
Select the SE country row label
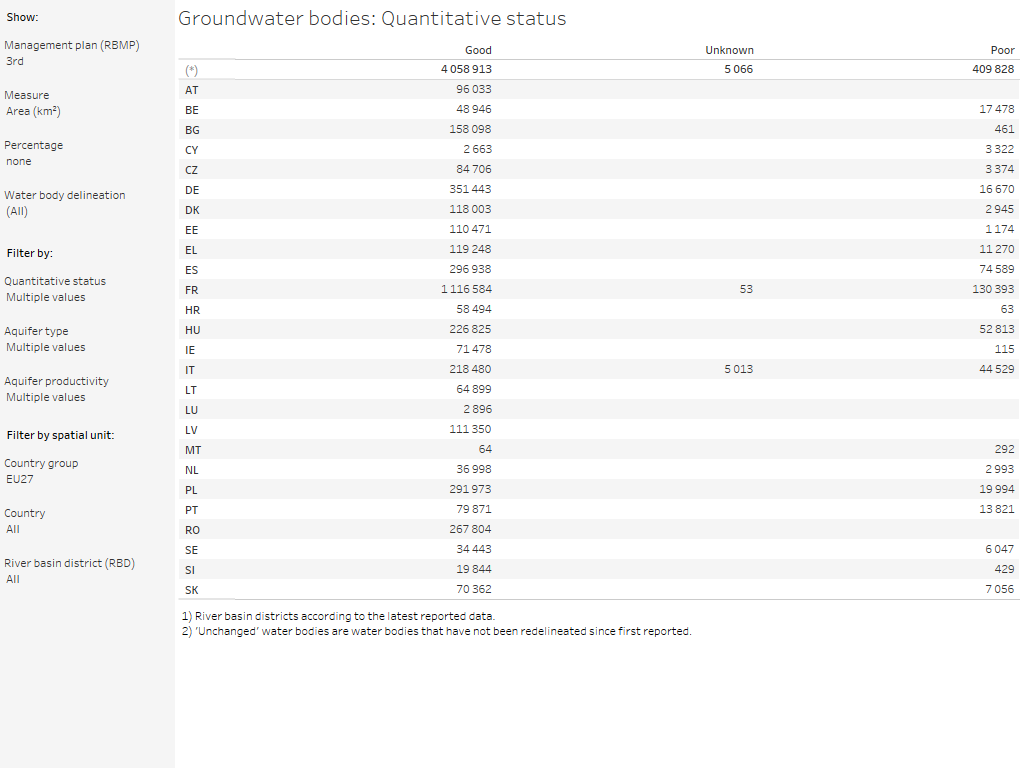tap(191, 551)
